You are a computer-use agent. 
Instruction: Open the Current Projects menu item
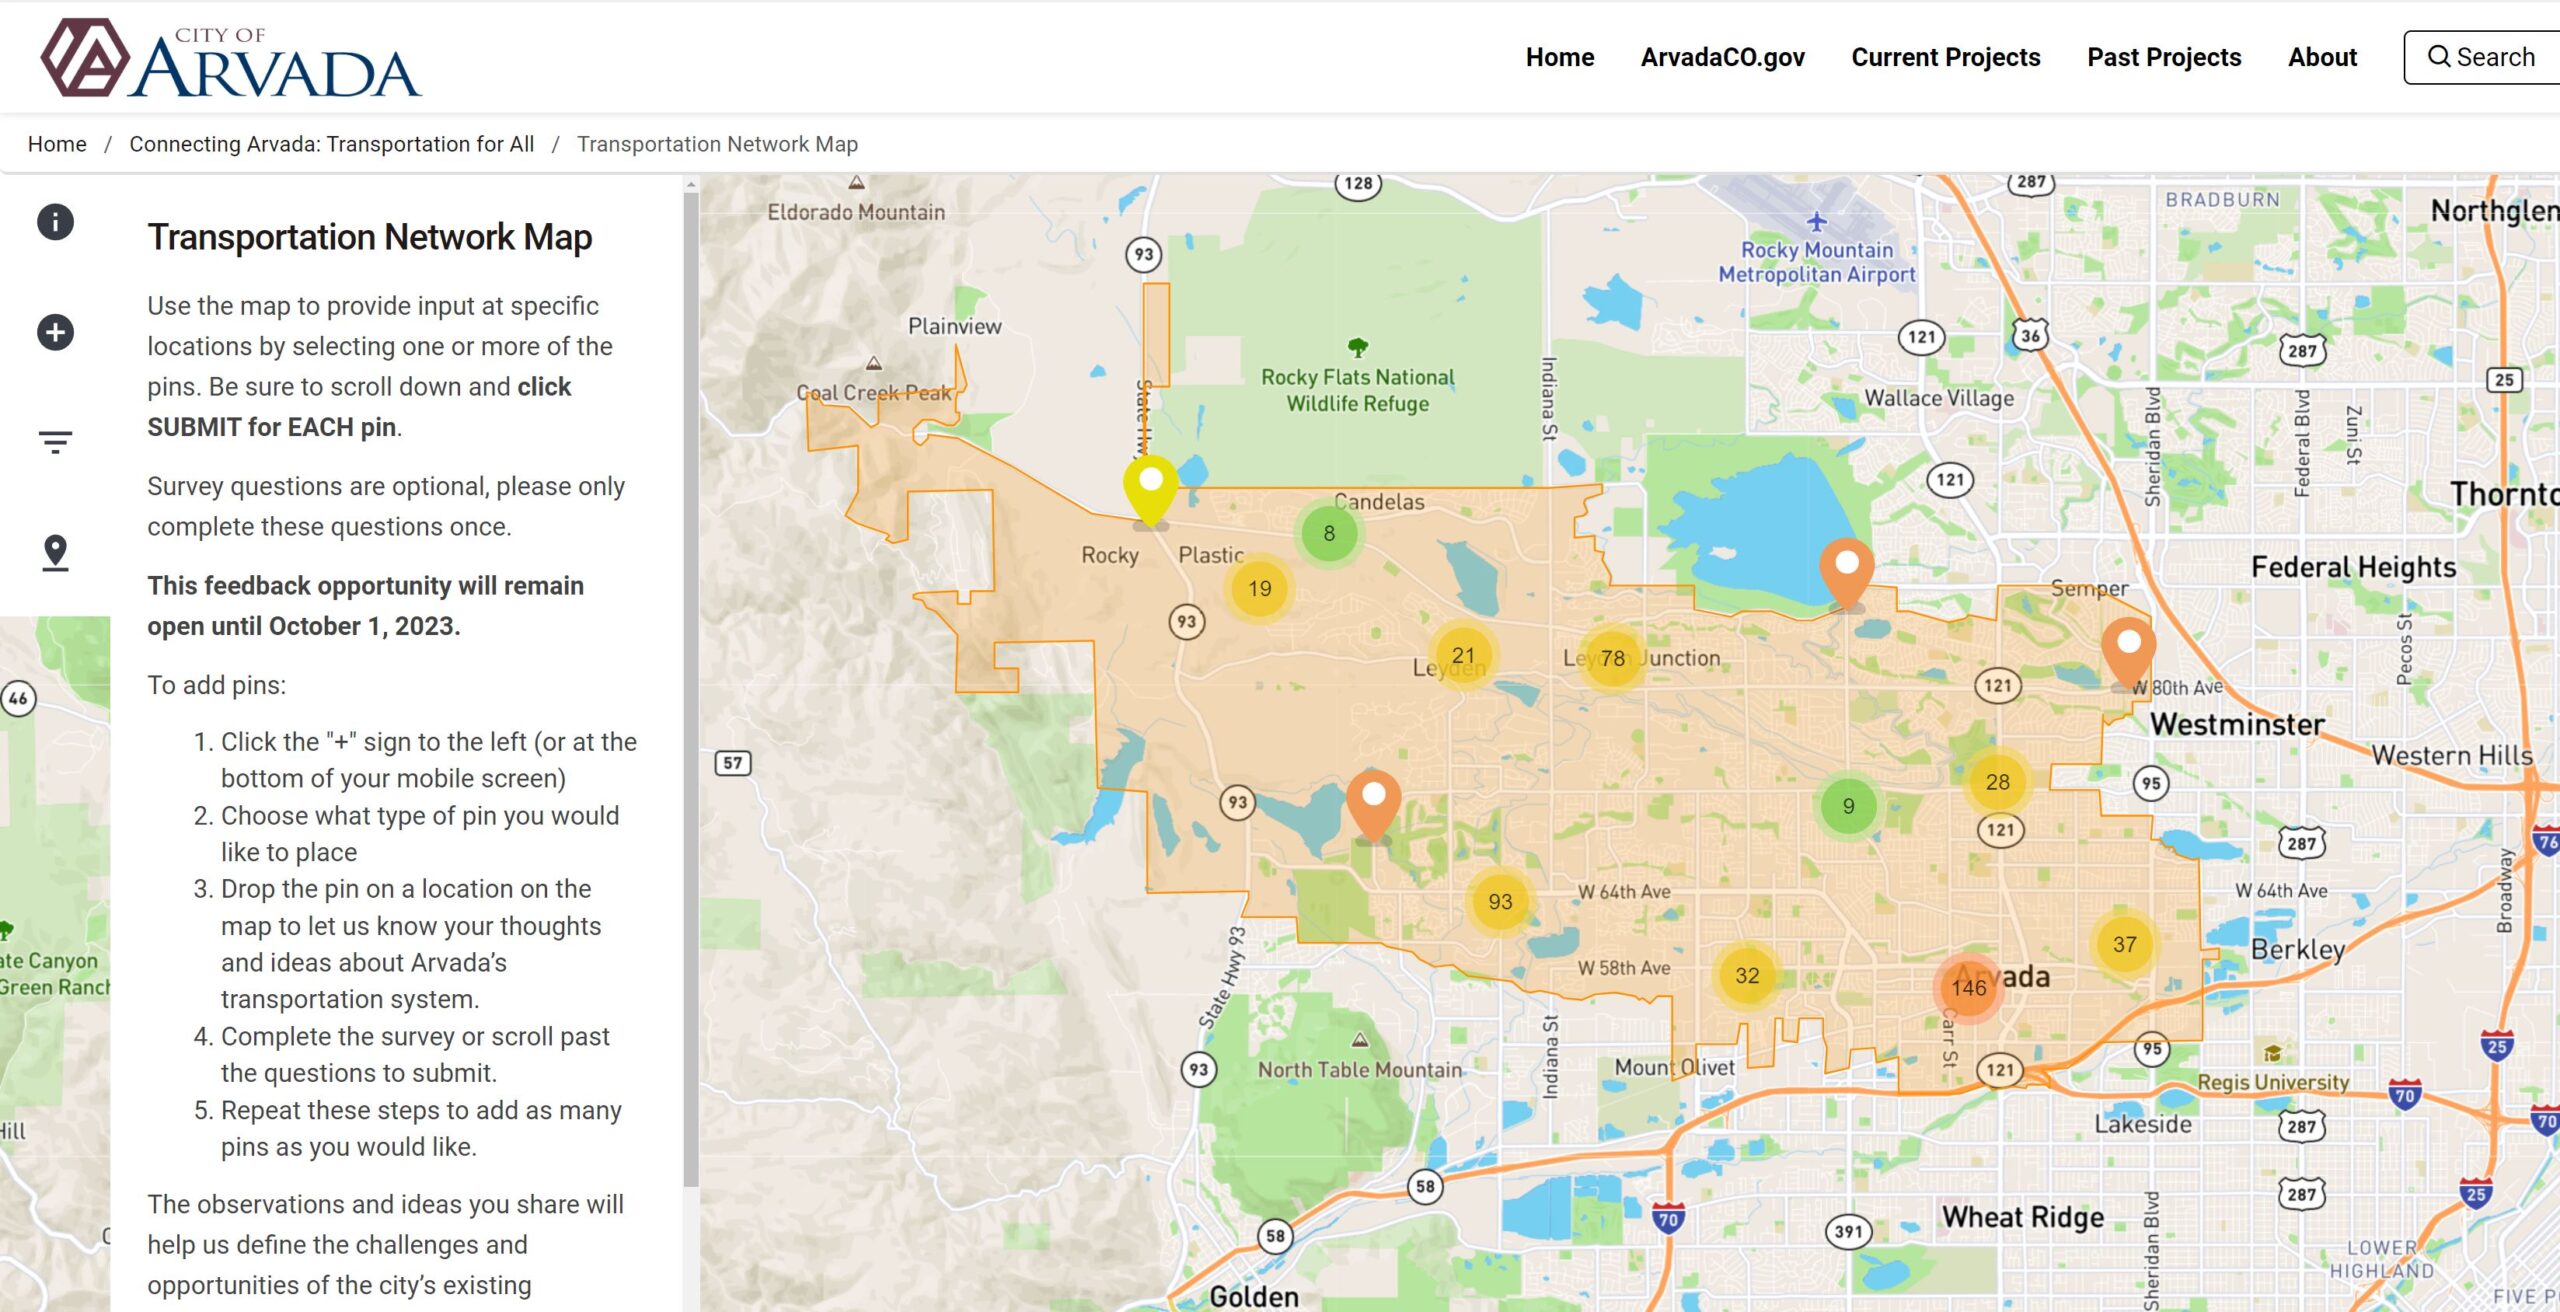pos(1945,57)
